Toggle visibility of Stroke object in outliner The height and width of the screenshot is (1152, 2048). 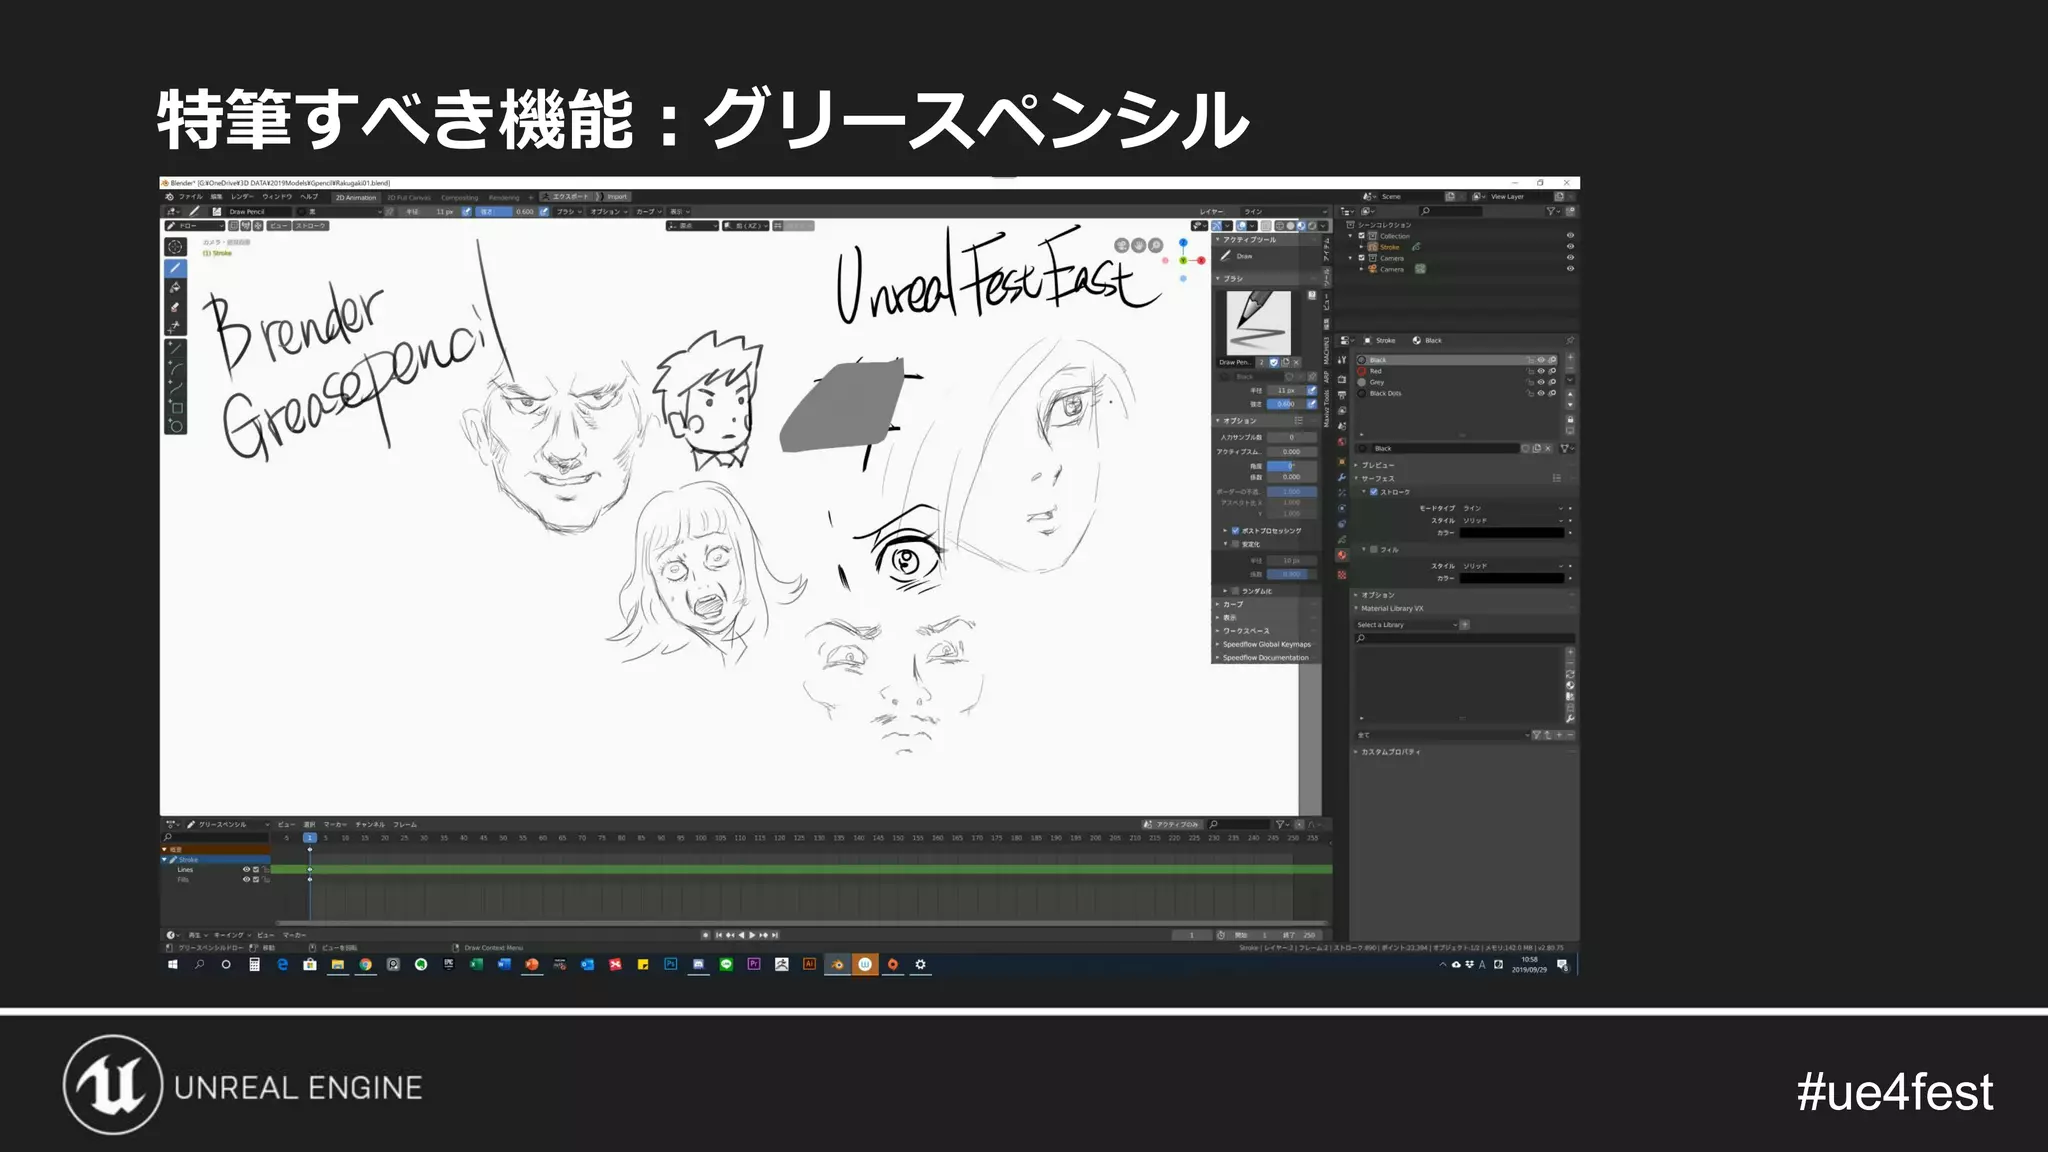point(1570,247)
